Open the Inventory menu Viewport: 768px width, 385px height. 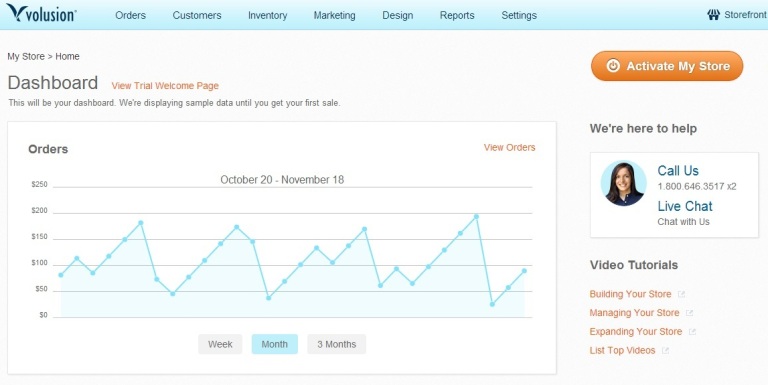click(267, 15)
